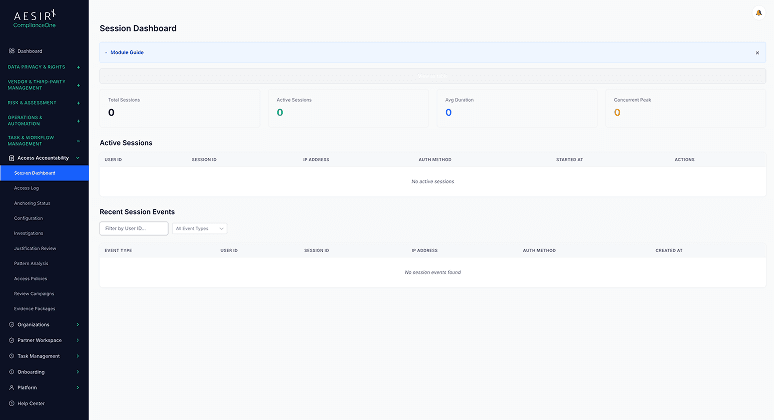The width and height of the screenshot is (774, 420).
Task: Toggle the Module Guide panel
Action: pyautogui.click(x=124, y=52)
